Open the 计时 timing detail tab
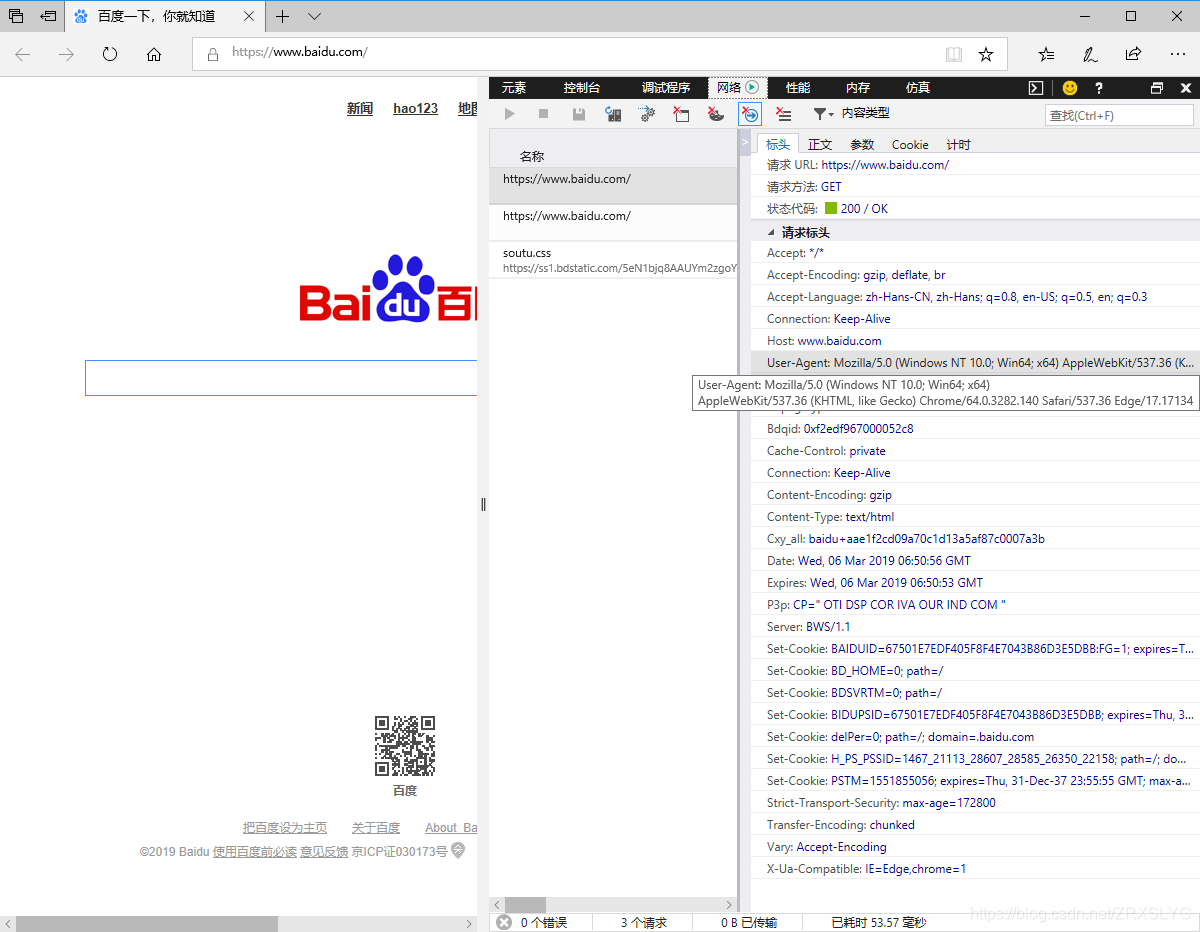This screenshot has width=1200, height=932. 958,144
